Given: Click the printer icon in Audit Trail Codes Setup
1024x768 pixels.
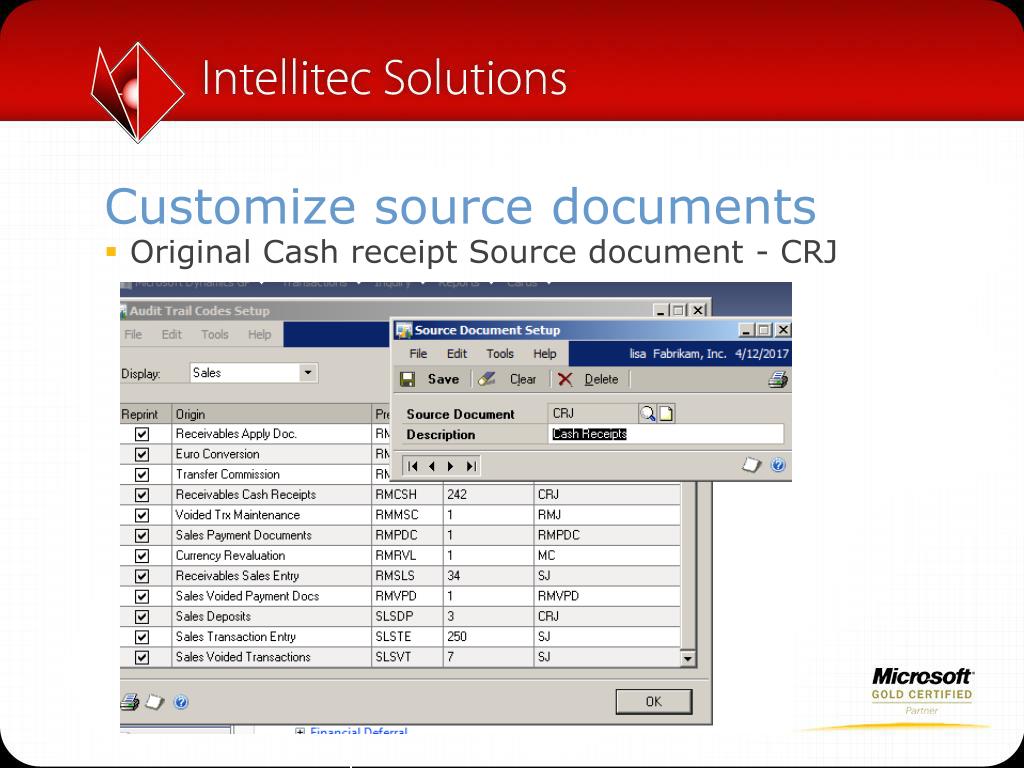Looking at the screenshot, I should click(130, 702).
